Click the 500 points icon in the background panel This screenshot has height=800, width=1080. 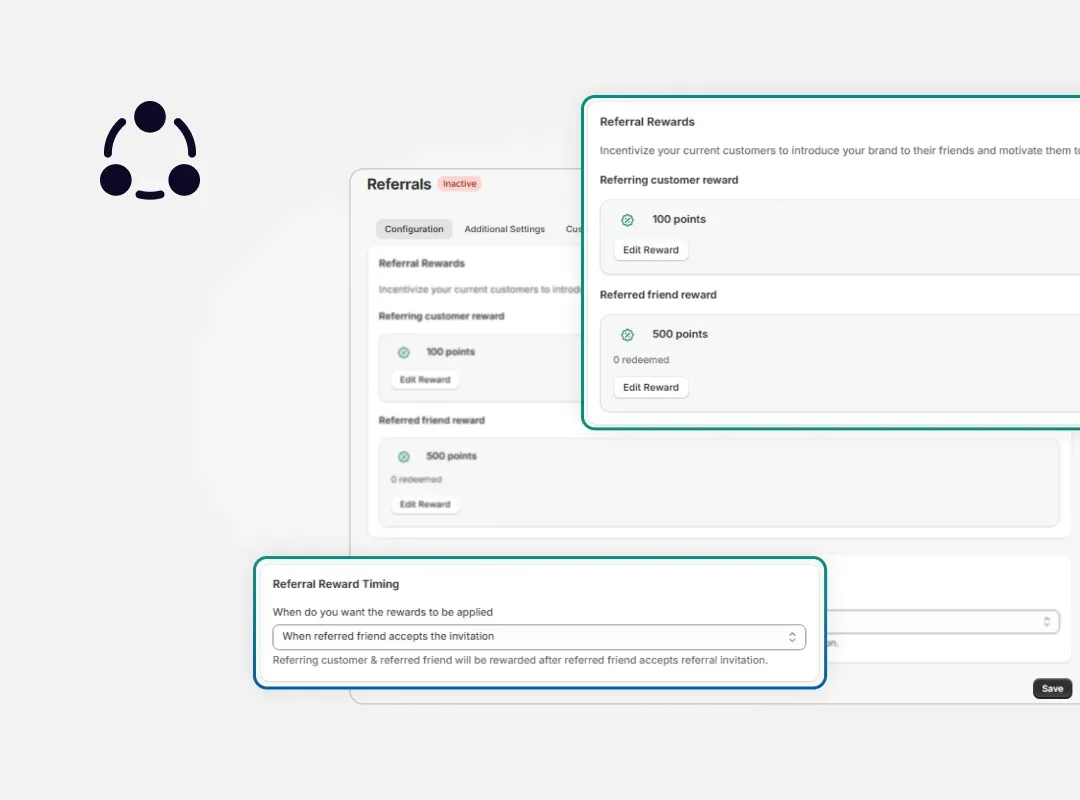click(405, 456)
